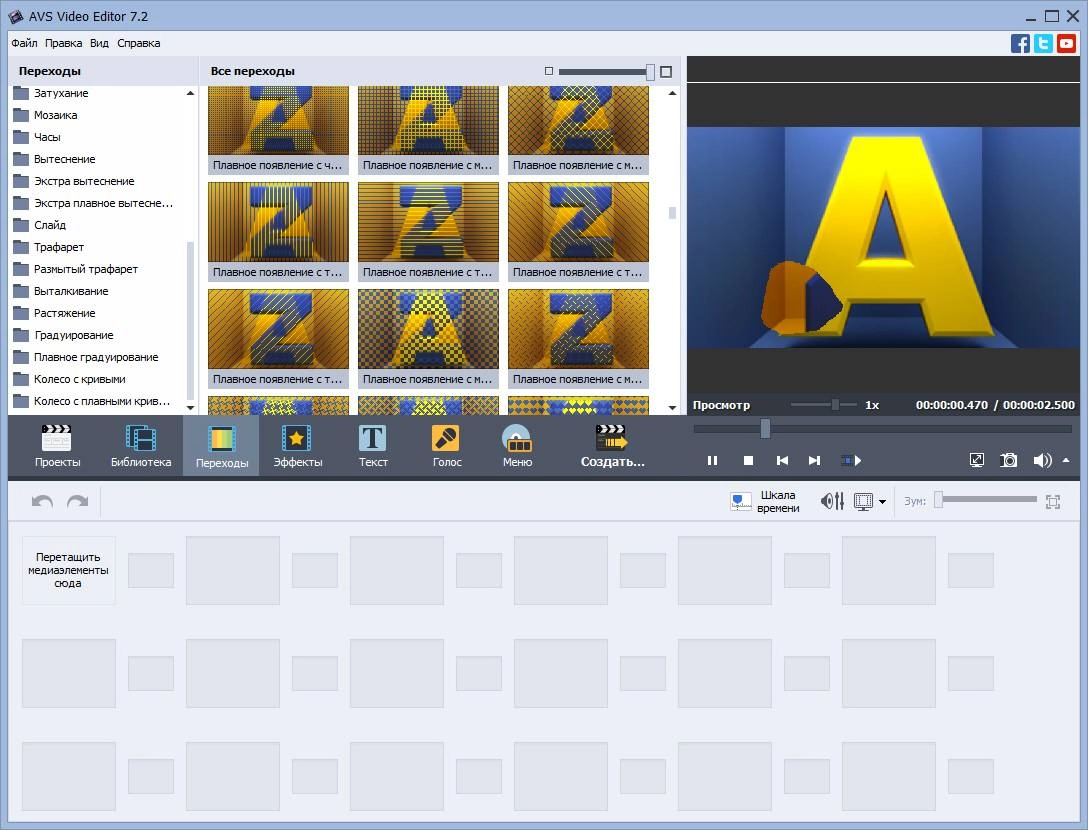Select checkerboard transition thumbnail in third row

(428, 338)
